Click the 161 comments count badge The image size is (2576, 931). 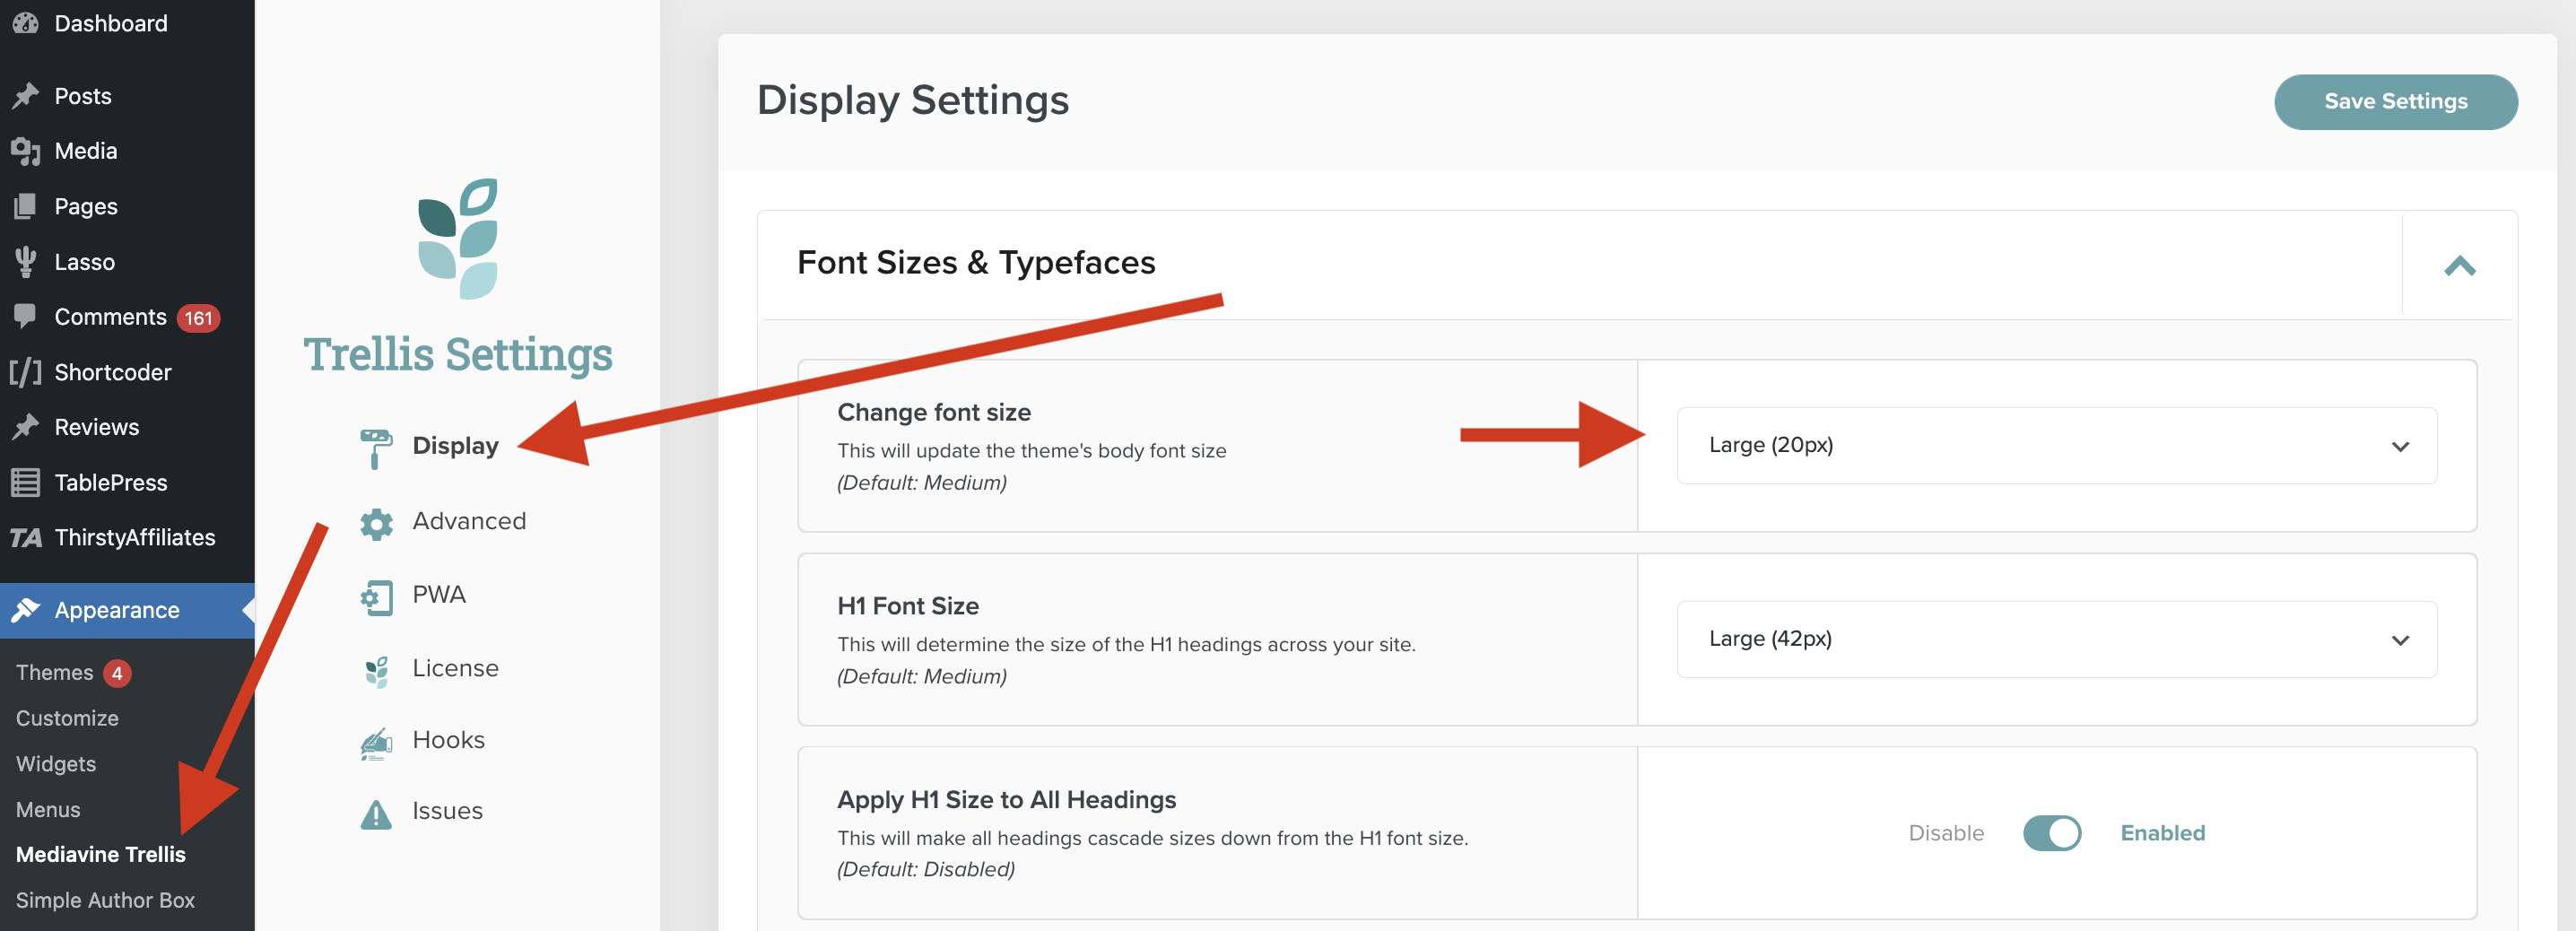point(198,318)
